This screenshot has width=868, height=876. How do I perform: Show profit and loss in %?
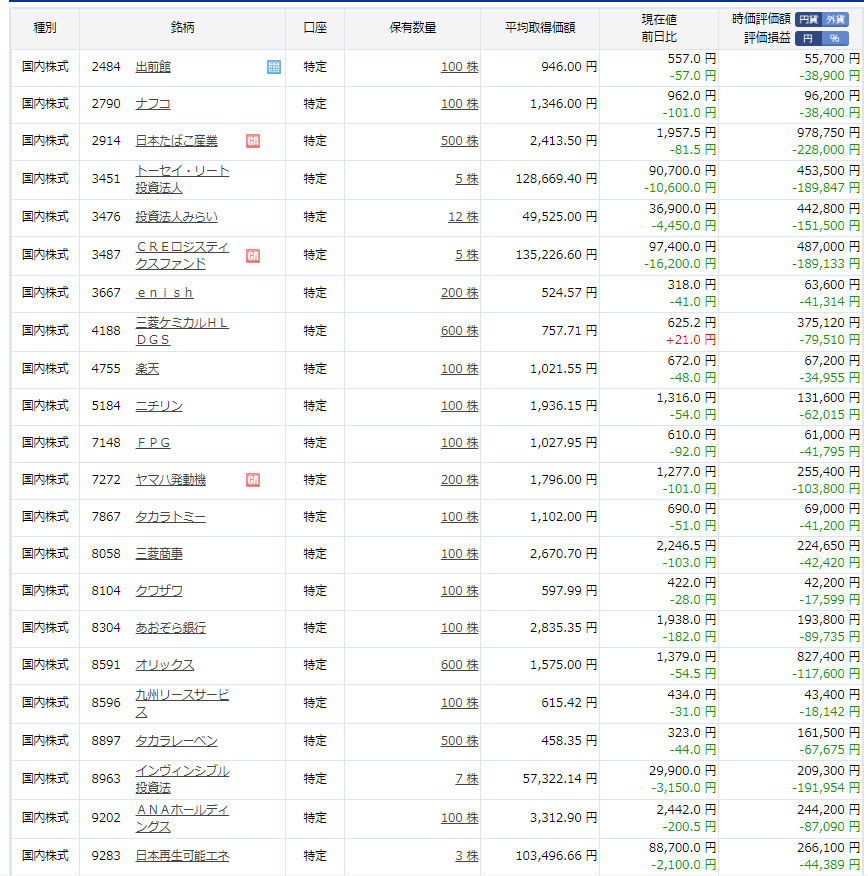835,38
